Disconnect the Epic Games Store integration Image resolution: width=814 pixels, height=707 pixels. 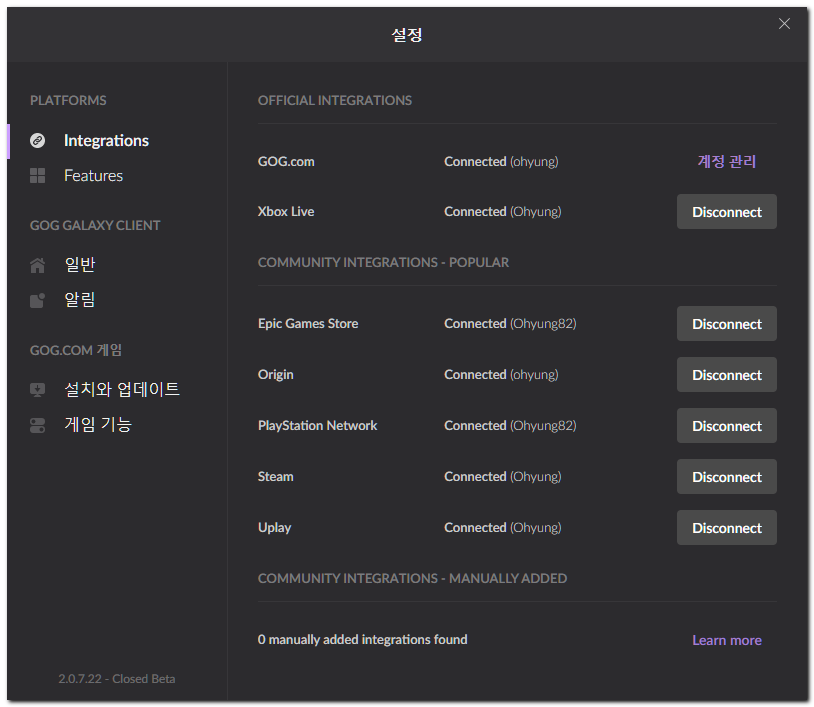pyautogui.click(x=726, y=324)
